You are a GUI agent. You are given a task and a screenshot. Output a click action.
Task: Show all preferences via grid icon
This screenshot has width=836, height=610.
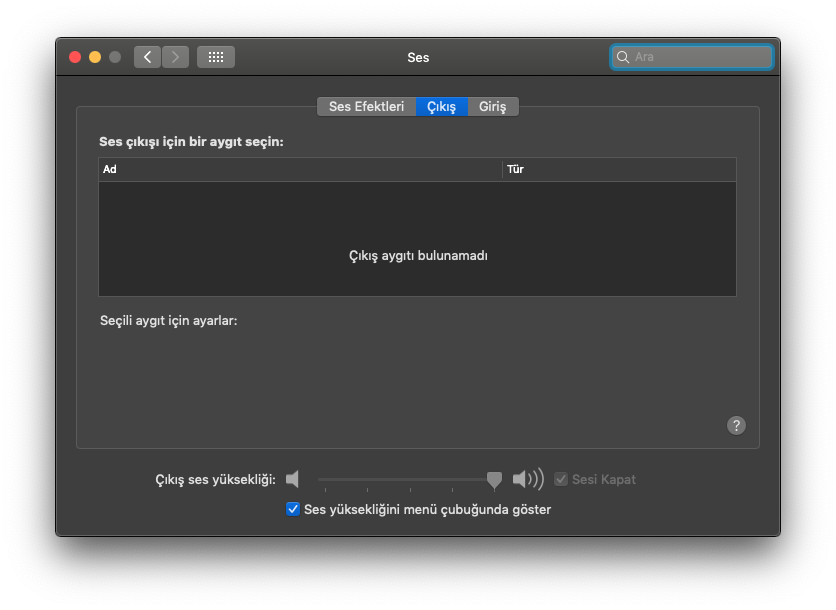click(x=216, y=57)
